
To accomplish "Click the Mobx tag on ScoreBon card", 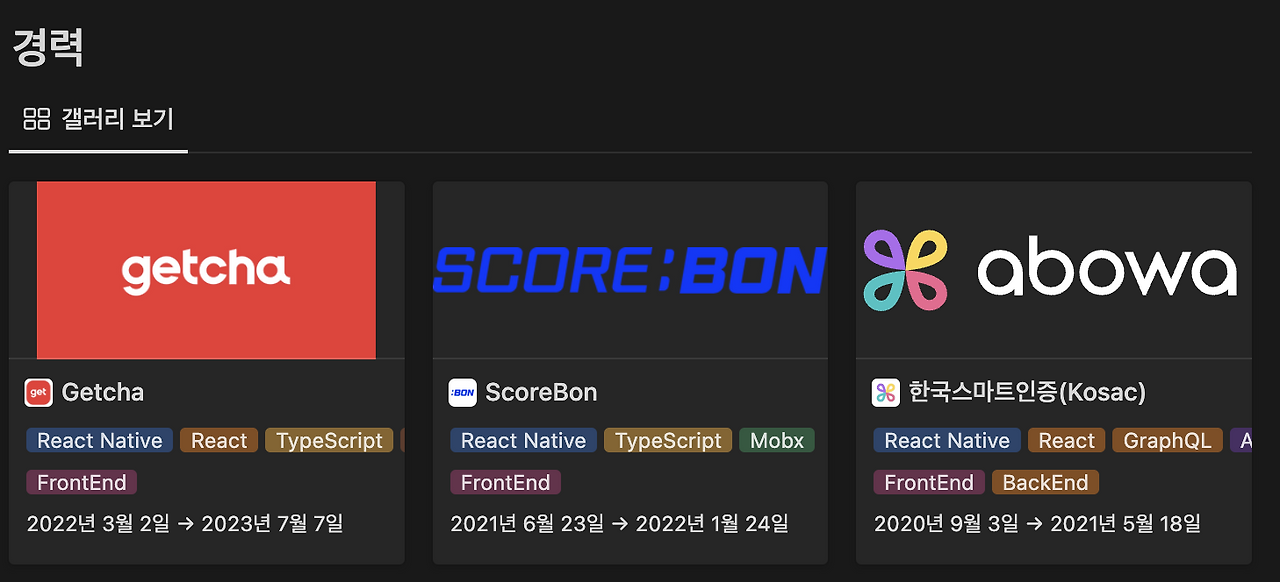I will [x=777, y=441].
